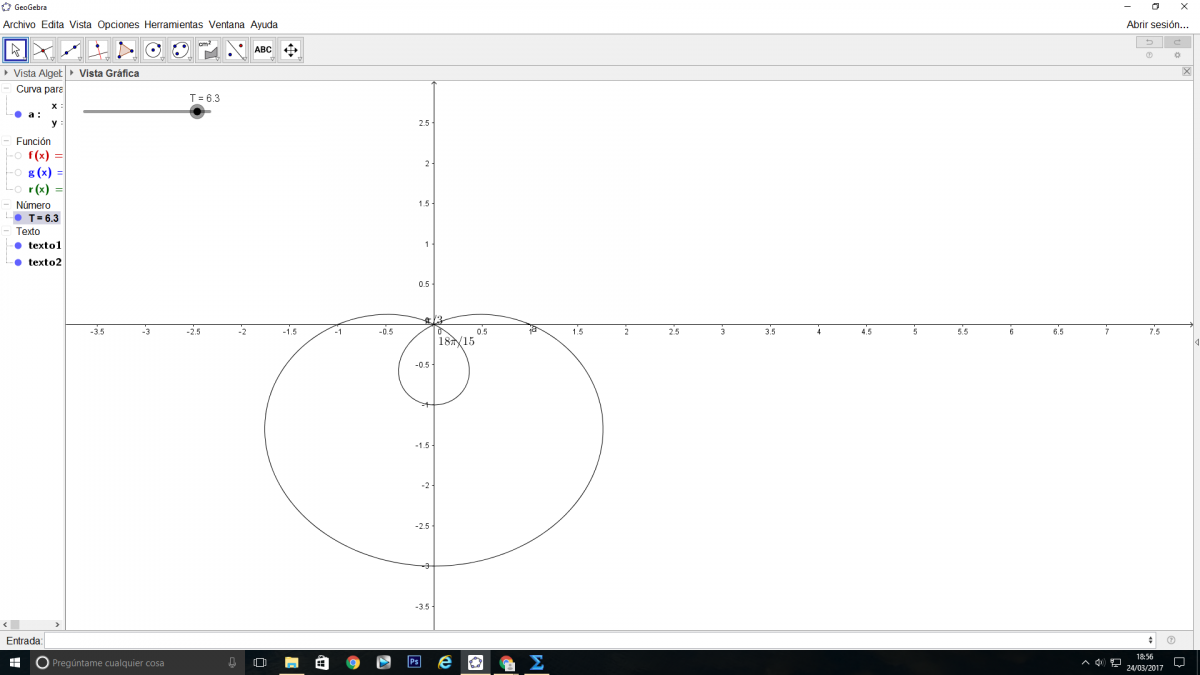Click the T slider handle
The width and height of the screenshot is (1200, 675).
[197, 112]
